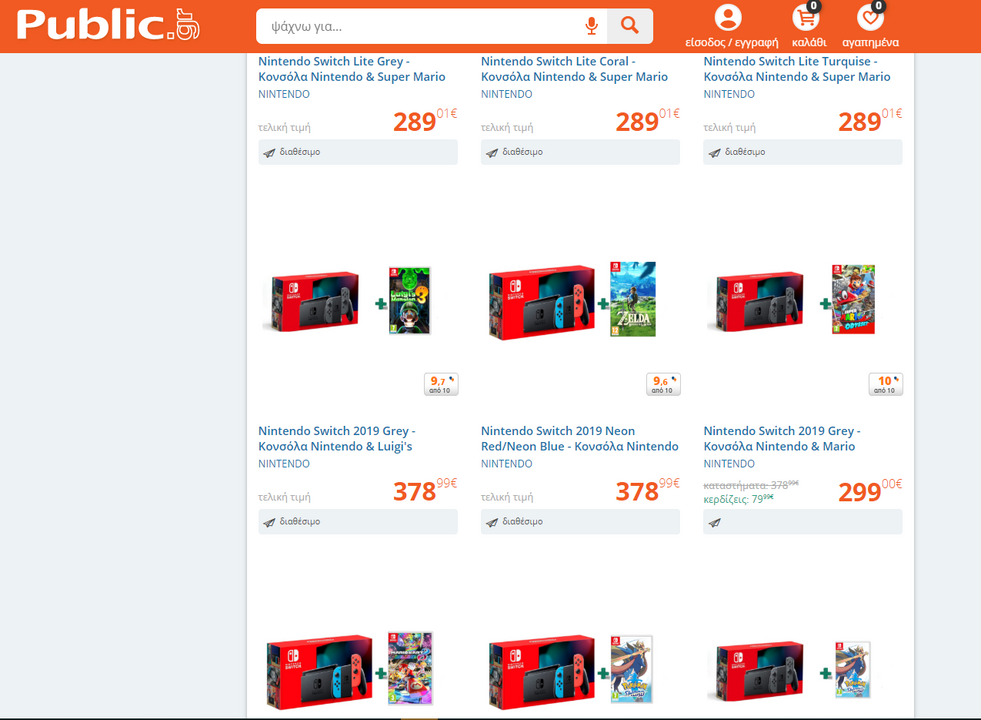This screenshot has height=720, width=981.
Task: Open Nintendo Switch 2019 Grey Luigi's link
Action: (x=337, y=439)
